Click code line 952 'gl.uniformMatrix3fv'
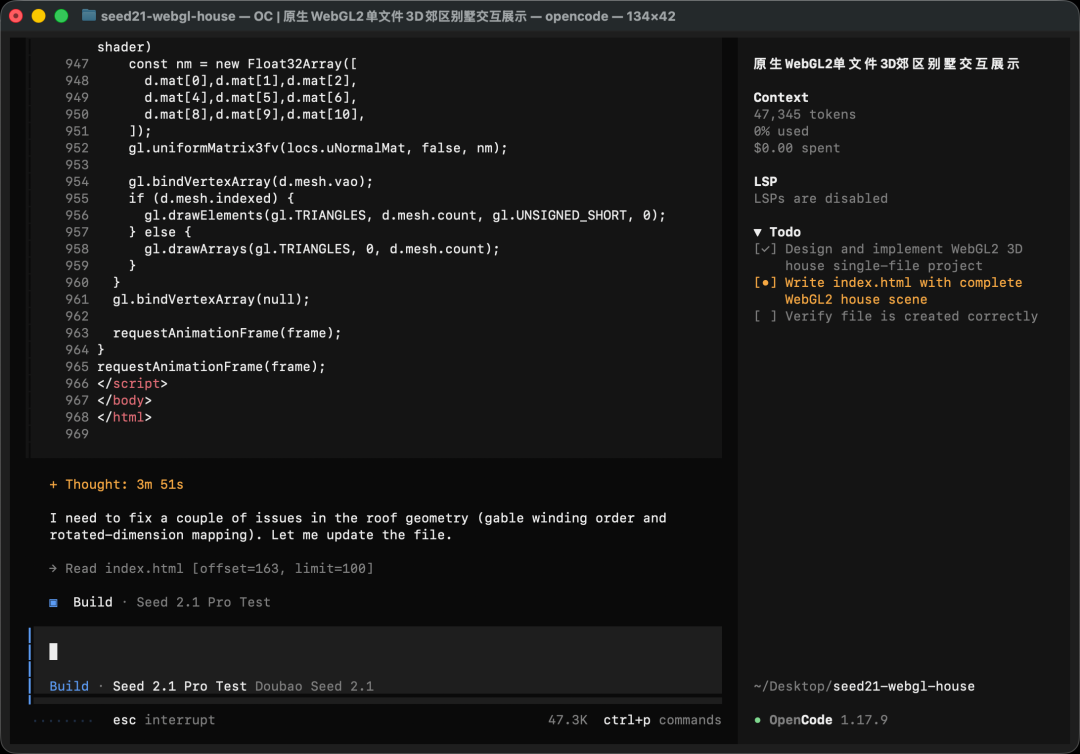1080x754 pixels. click(318, 148)
